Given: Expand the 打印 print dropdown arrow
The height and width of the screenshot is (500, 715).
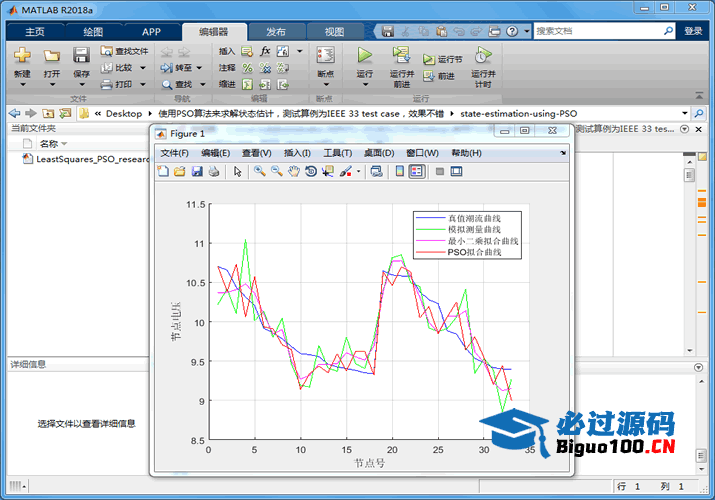Looking at the screenshot, I should (143, 84).
